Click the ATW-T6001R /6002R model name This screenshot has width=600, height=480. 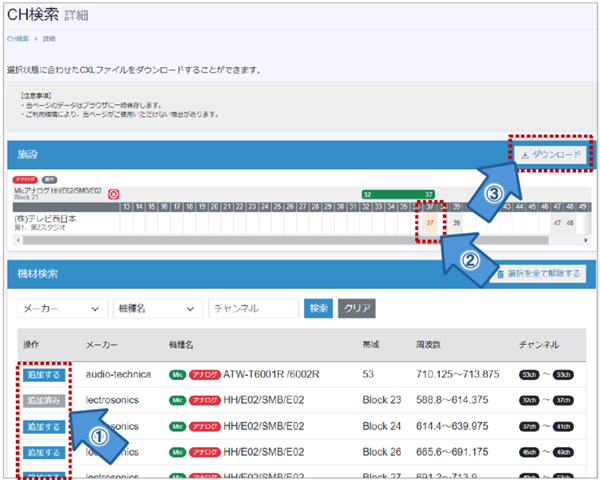[x=271, y=374]
